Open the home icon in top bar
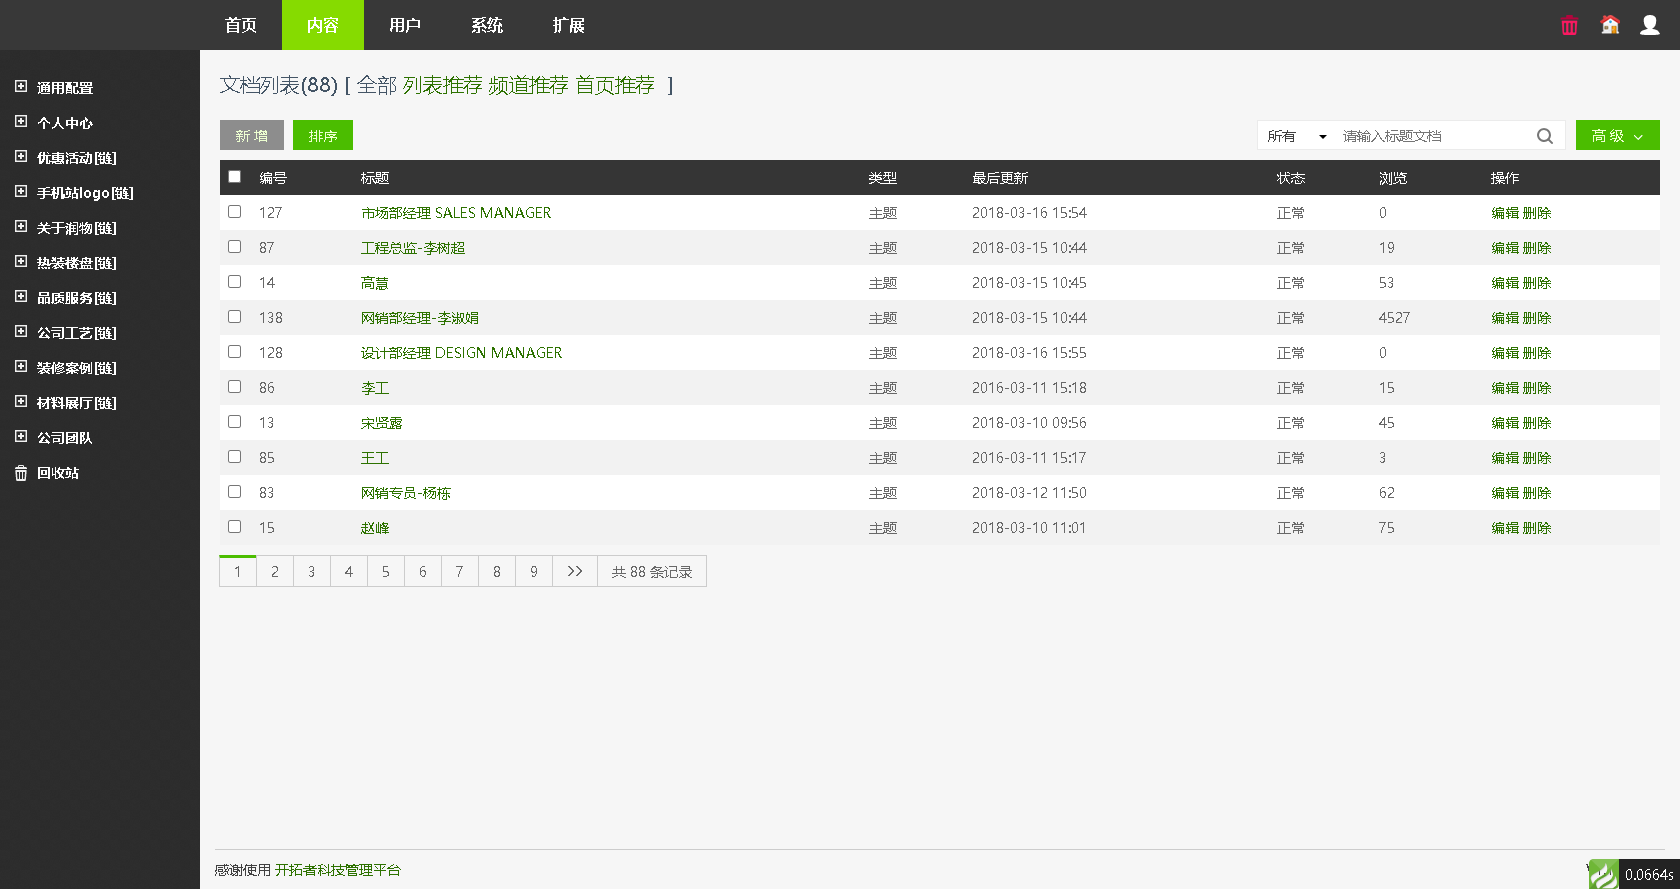 [1610, 25]
